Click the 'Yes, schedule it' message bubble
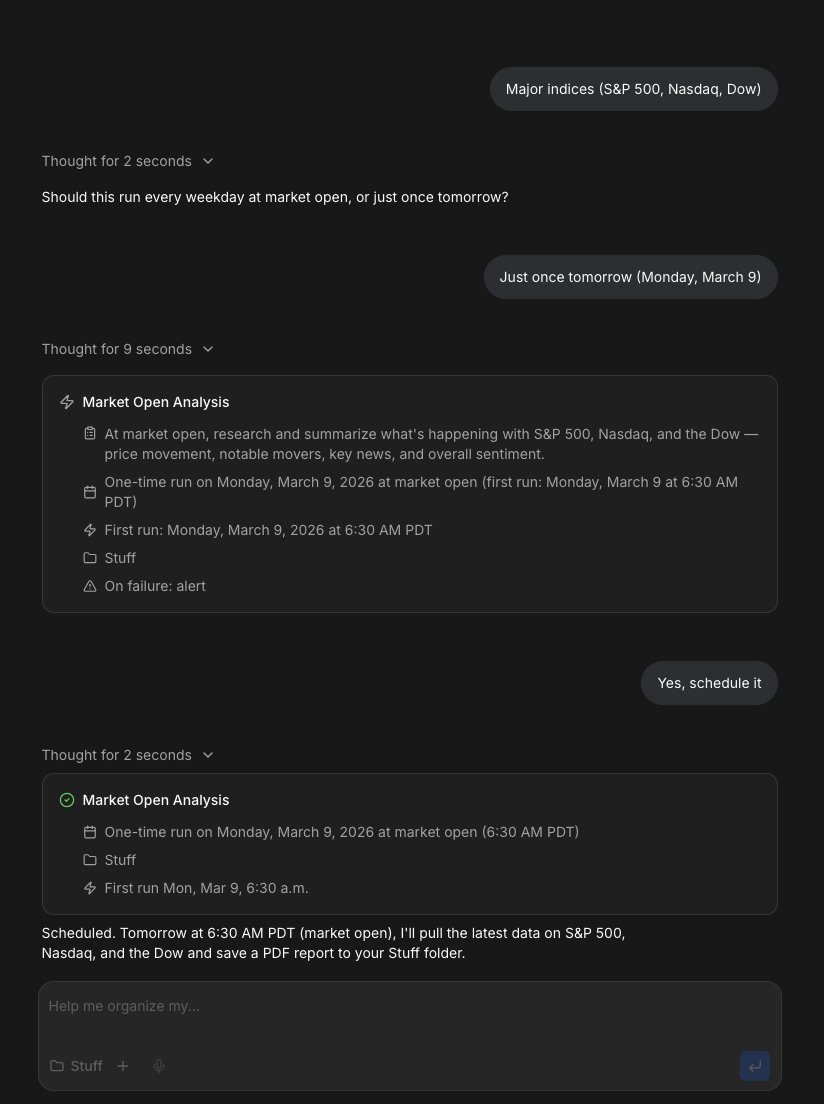This screenshot has height=1104, width=824. [709, 683]
